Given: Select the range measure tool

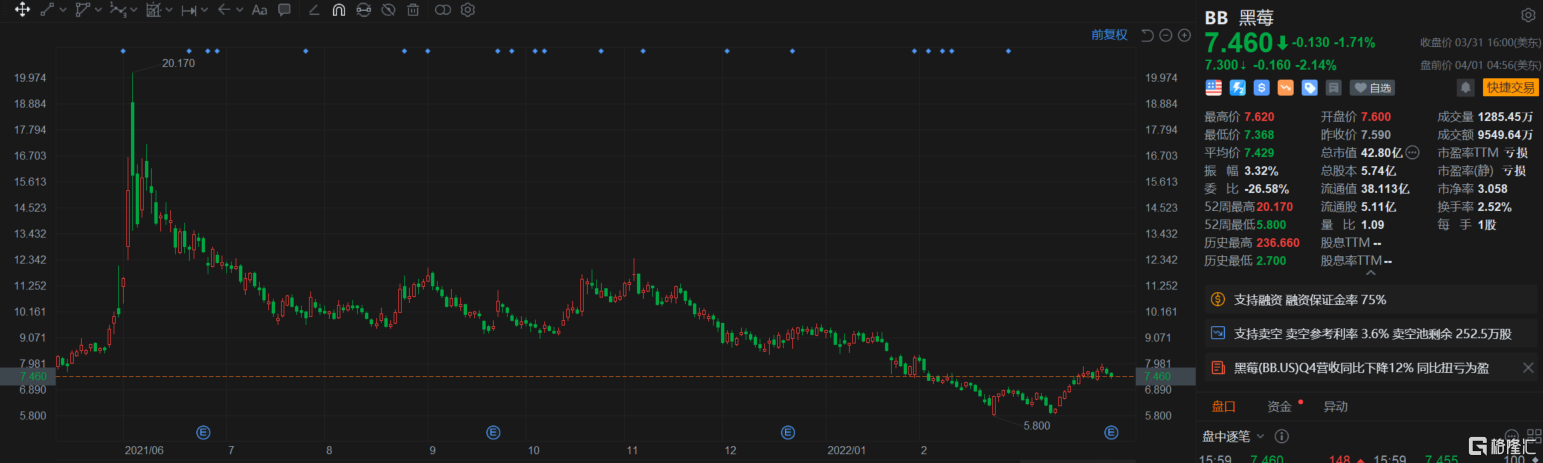Looking at the screenshot, I should tap(188, 10).
